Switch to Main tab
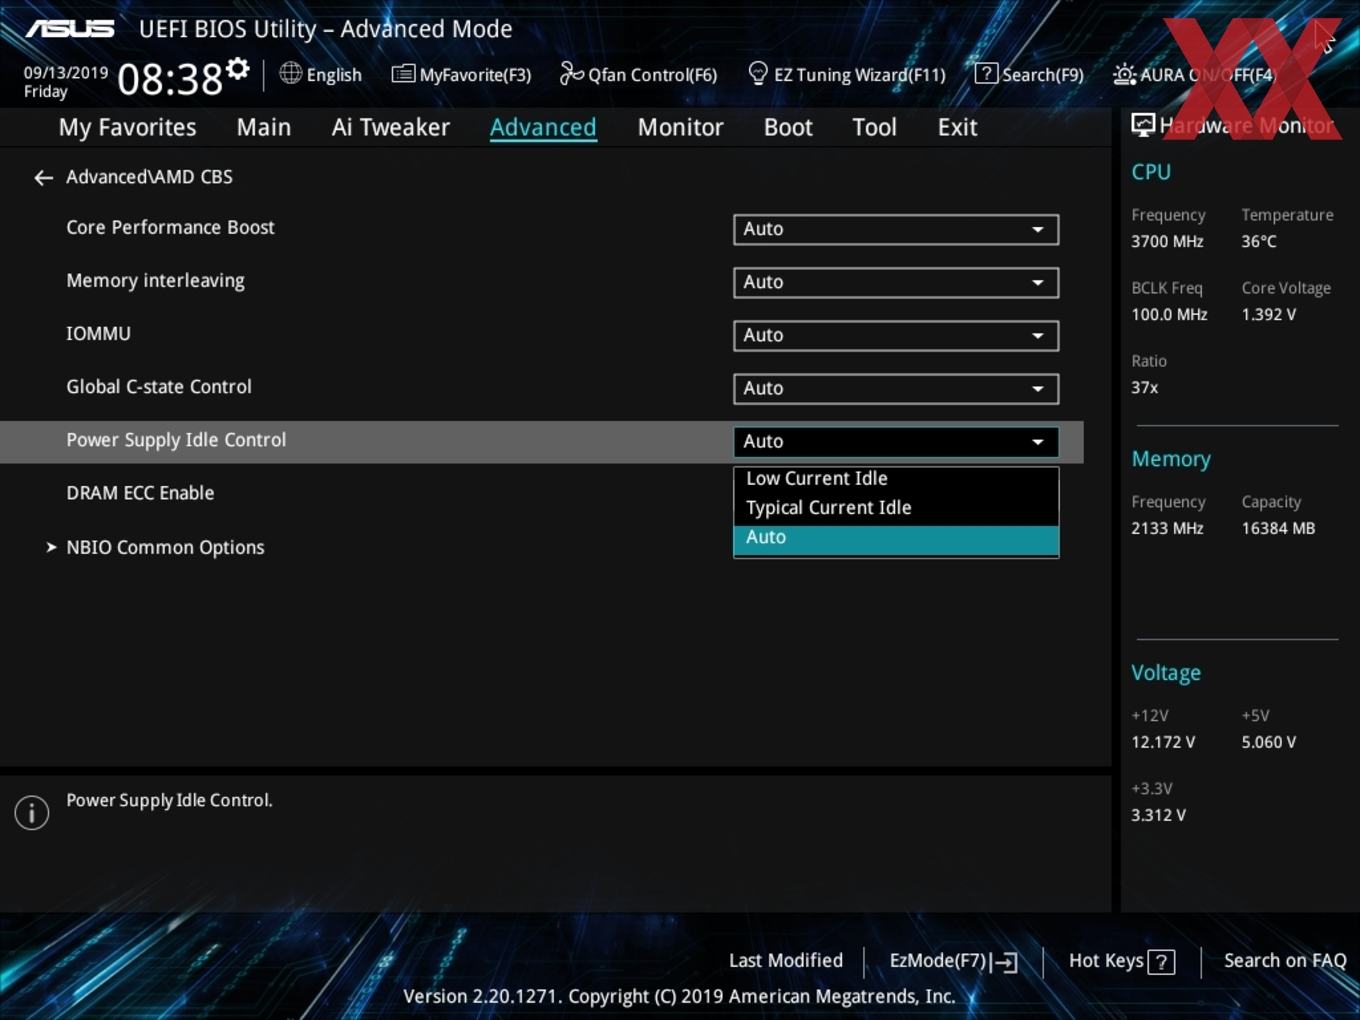This screenshot has height=1020, width=1360. (x=264, y=127)
